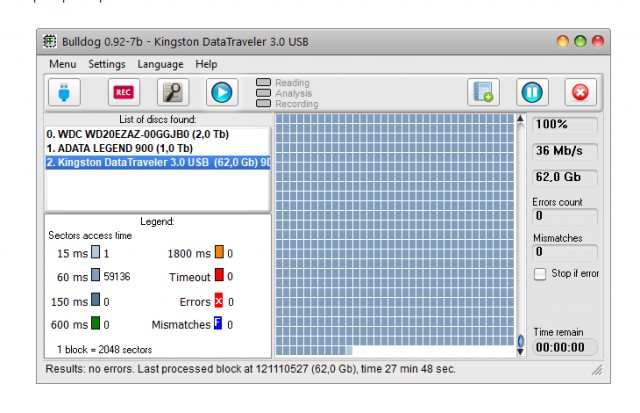The width and height of the screenshot is (640, 413).
Task: Click the results status bar message
Action: [250, 369]
